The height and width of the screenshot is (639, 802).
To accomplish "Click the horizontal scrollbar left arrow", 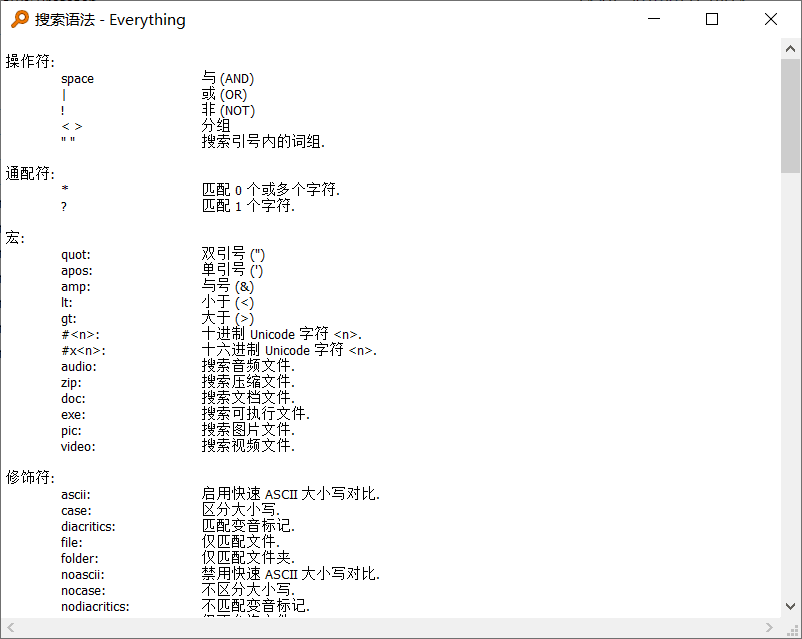I will [x=11, y=627].
